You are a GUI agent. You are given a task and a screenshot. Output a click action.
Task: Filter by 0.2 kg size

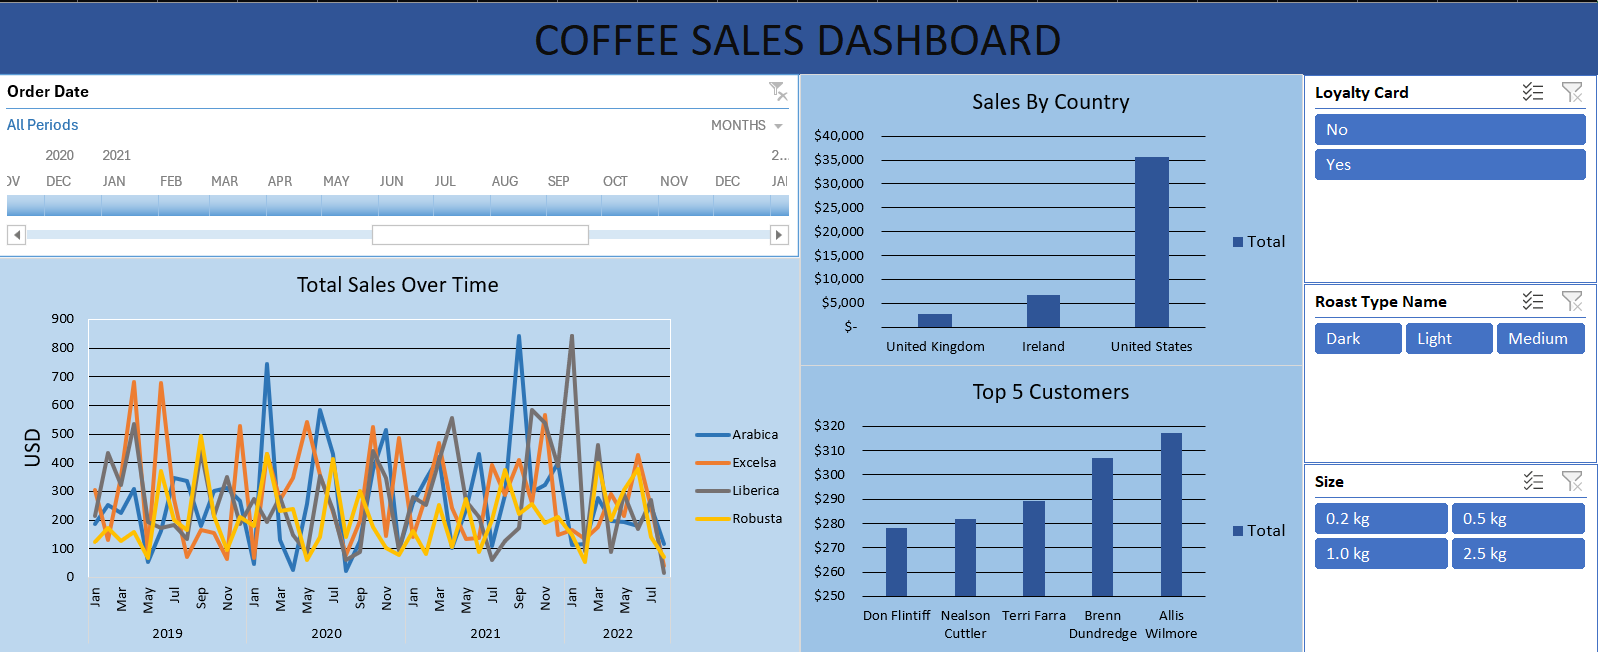pyautogui.click(x=1380, y=519)
